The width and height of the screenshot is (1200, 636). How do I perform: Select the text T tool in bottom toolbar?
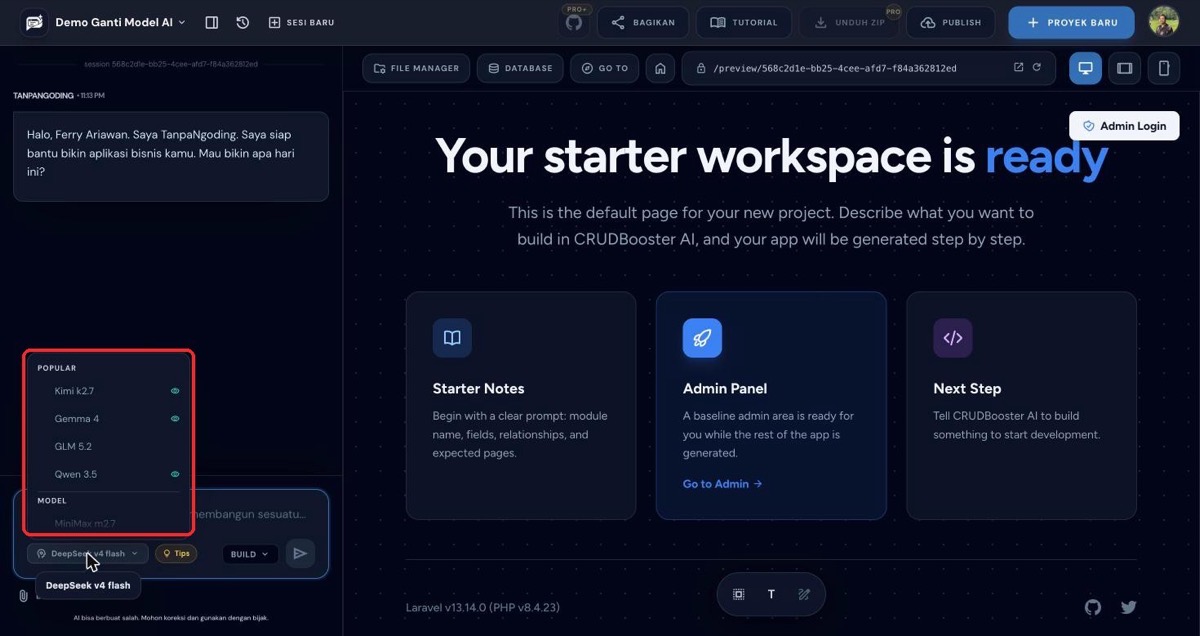771,594
